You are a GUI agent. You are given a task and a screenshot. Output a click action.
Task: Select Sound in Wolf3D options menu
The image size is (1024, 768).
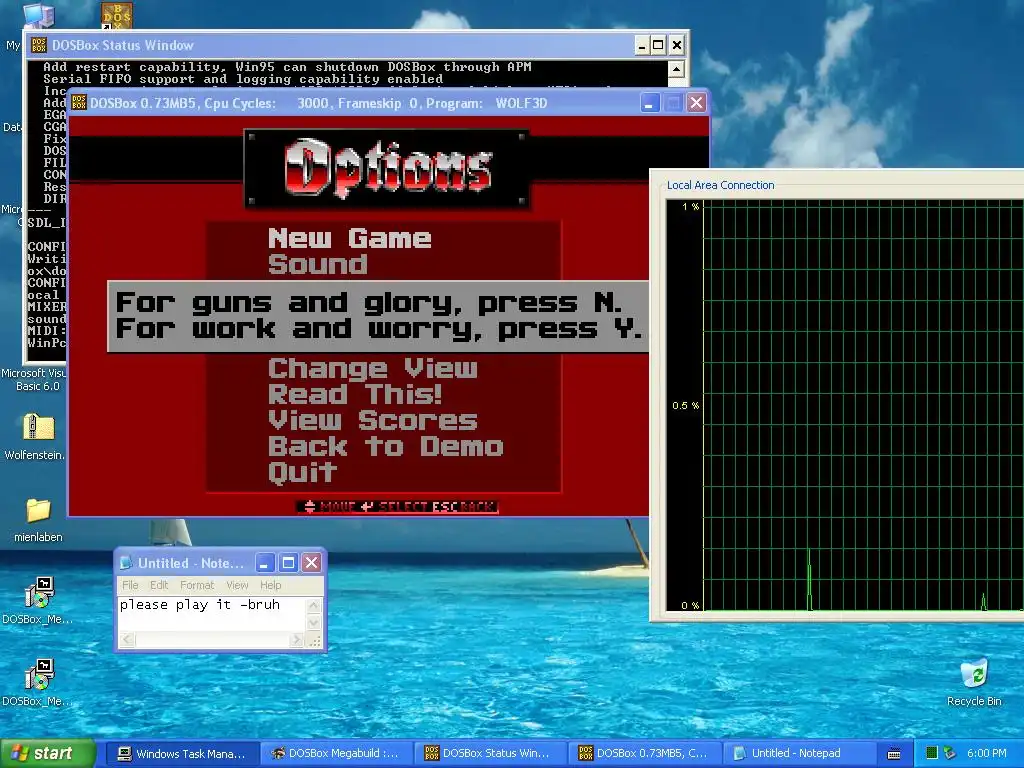317,264
